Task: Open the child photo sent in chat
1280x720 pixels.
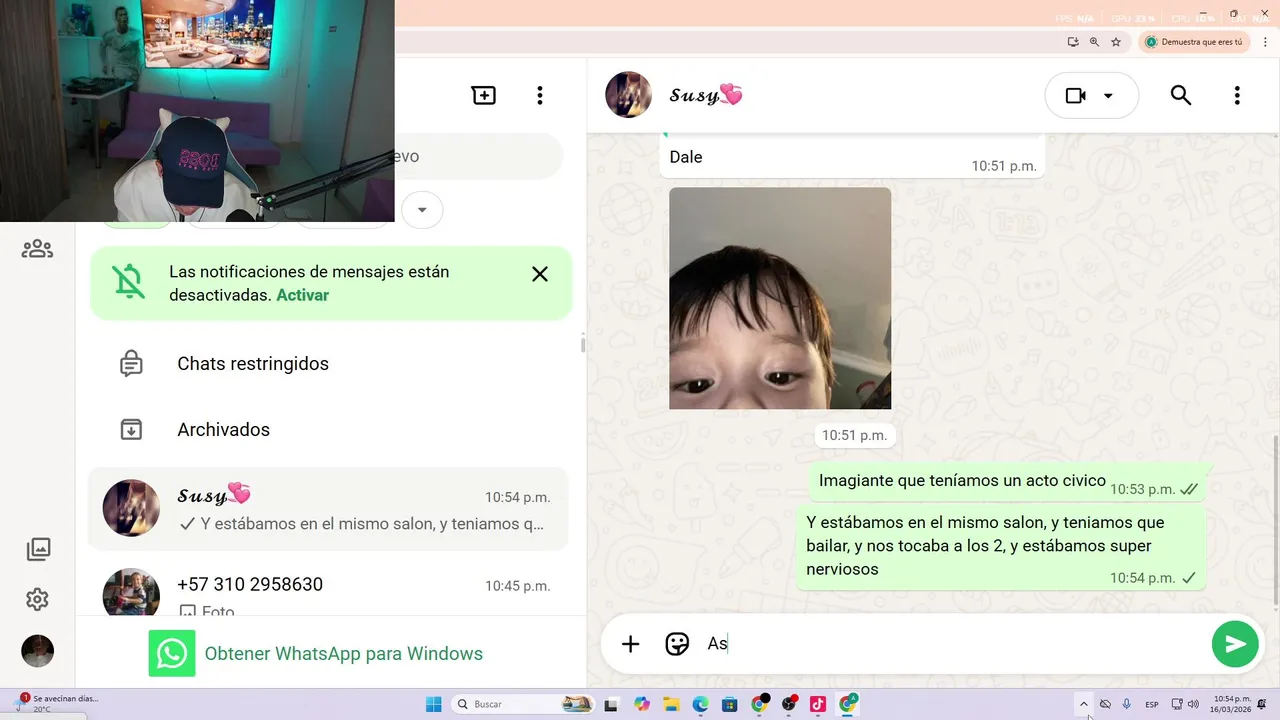Action: tap(780, 298)
